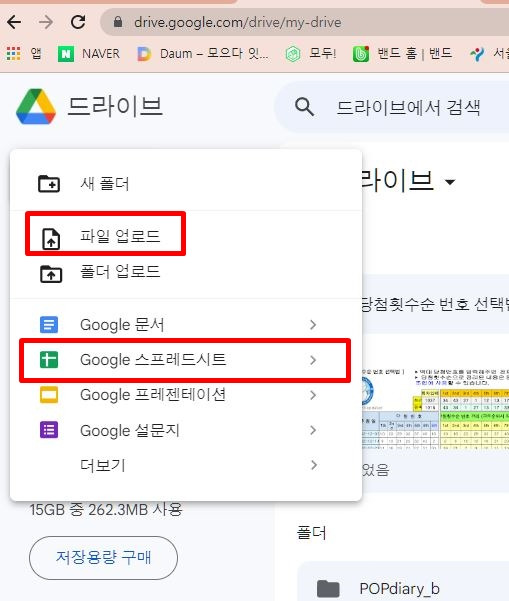
Task: Click the 드라이브에서 검색 search field
Action: pos(409,107)
